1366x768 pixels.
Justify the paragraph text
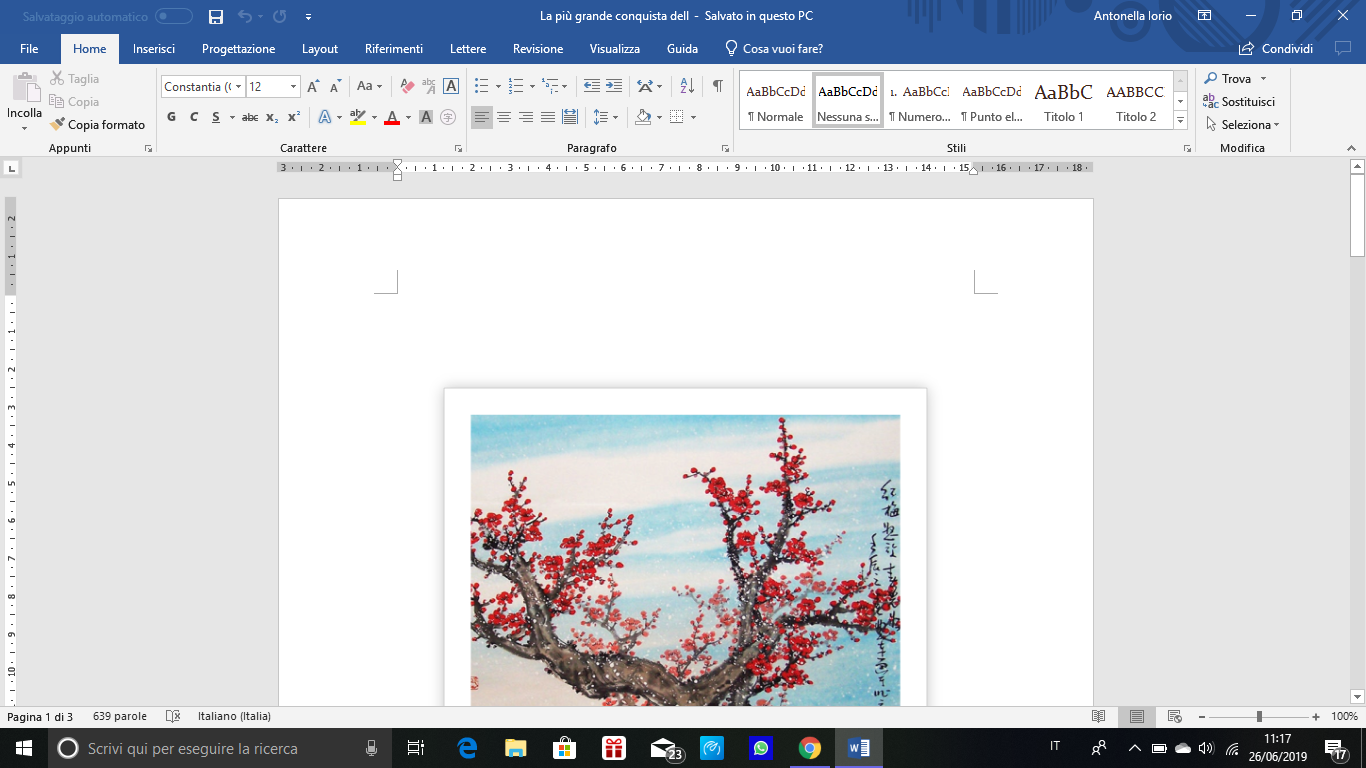click(x=548, y=117)
